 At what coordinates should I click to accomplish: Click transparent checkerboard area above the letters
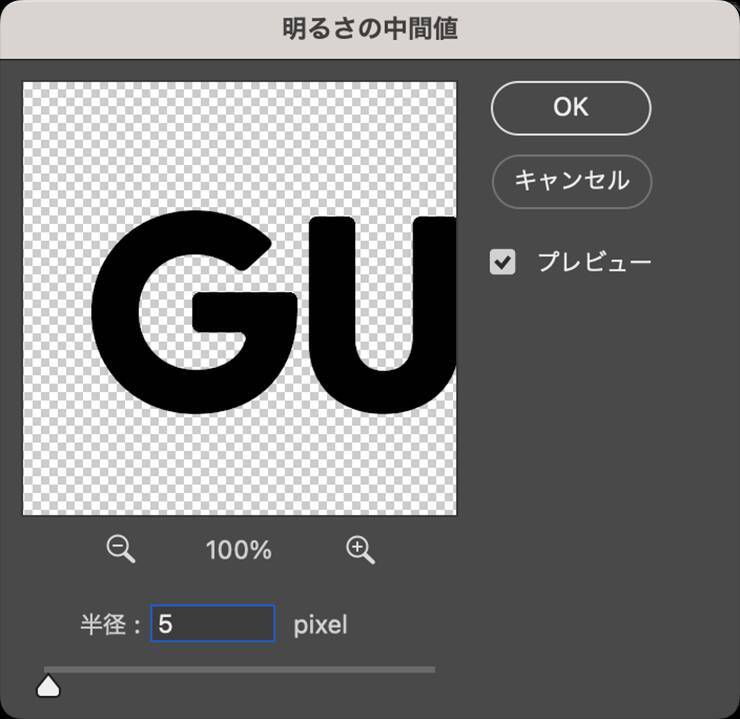click(x=240, y=140)
